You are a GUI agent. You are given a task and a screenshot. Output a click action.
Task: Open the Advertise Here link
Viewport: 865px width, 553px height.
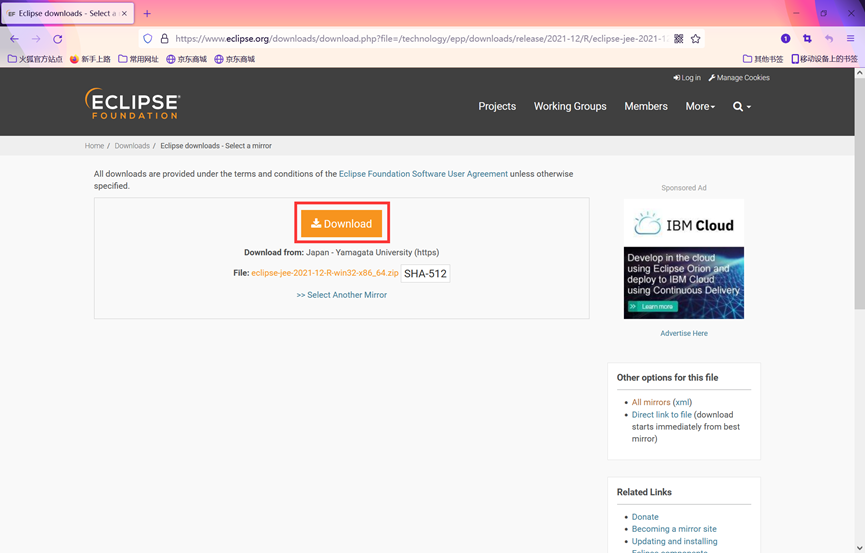(684, 333)
